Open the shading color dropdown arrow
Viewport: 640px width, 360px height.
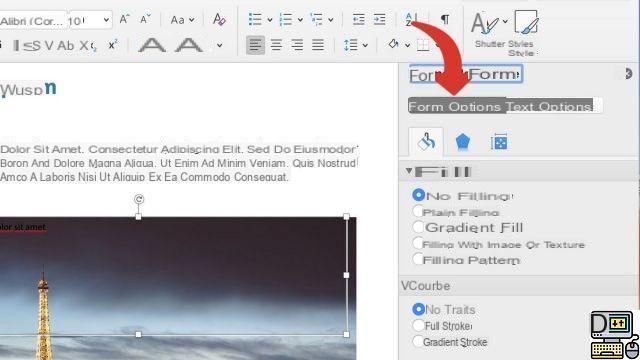[407, 45]
